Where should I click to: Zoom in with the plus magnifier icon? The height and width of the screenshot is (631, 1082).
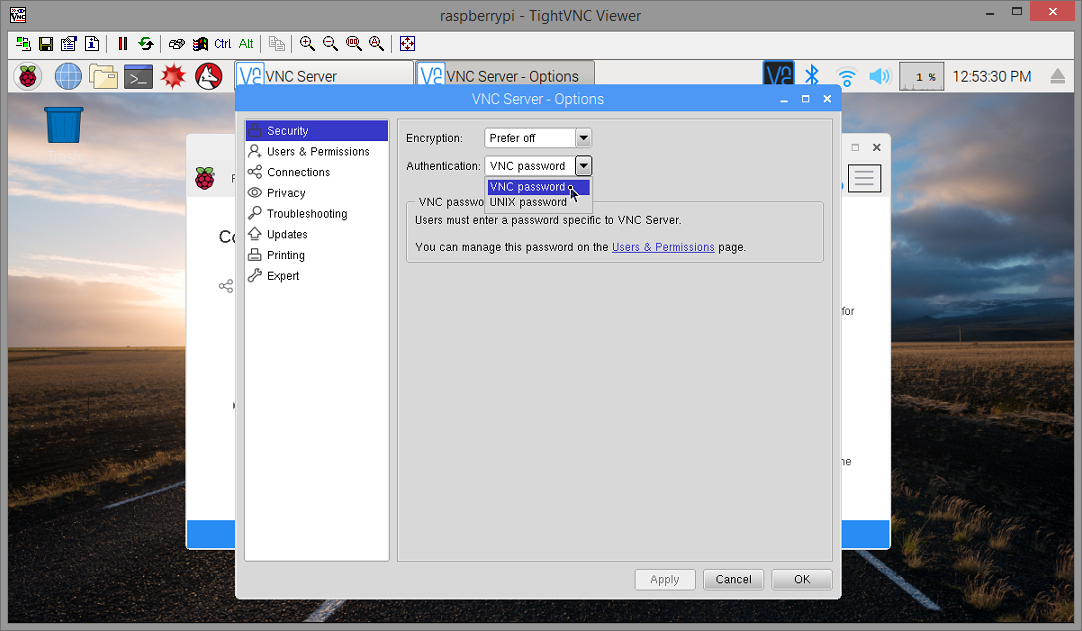(x=307, y=43)
